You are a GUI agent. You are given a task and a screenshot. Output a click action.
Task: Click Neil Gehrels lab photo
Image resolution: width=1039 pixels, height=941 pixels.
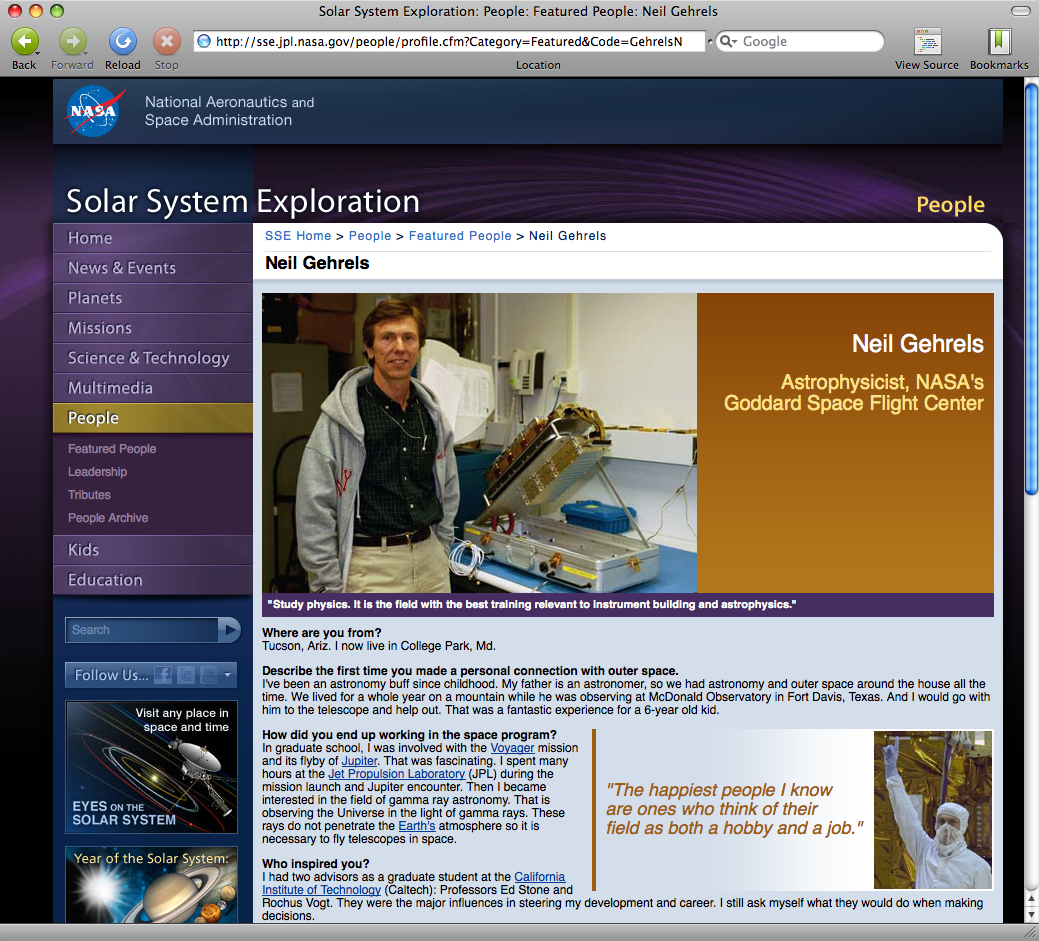click(479, 443)
